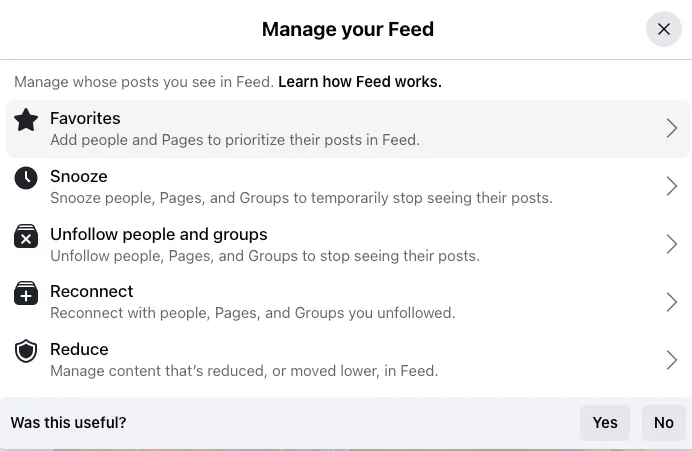The width and height of the screenshot is (692, 451).
Task: Answer Yes to Was this useful
Action: coord(605,423)
